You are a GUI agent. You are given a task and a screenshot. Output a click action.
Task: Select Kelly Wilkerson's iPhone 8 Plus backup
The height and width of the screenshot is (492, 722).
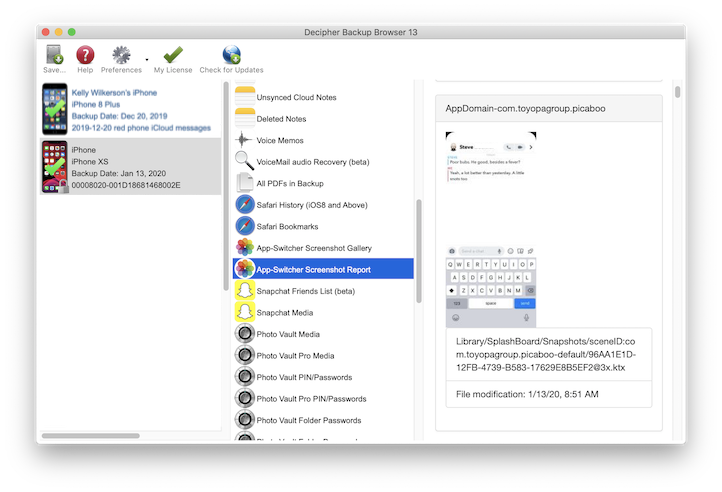click(x=130, y=110)
